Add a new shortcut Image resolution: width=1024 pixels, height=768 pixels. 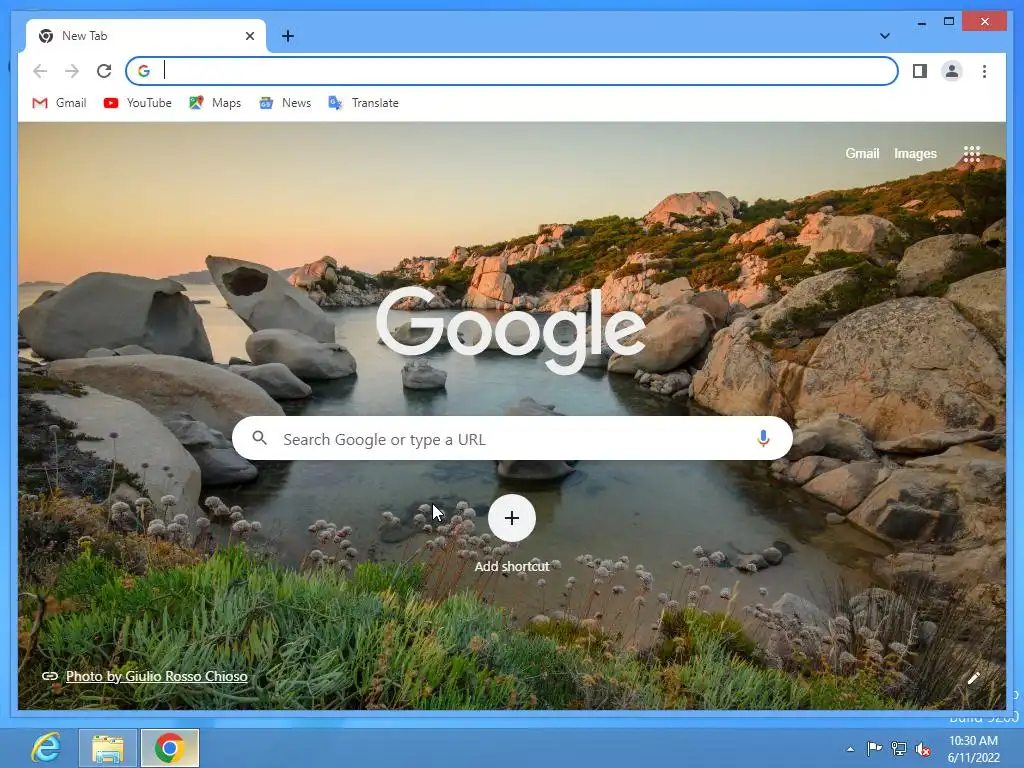click(512, 518)
